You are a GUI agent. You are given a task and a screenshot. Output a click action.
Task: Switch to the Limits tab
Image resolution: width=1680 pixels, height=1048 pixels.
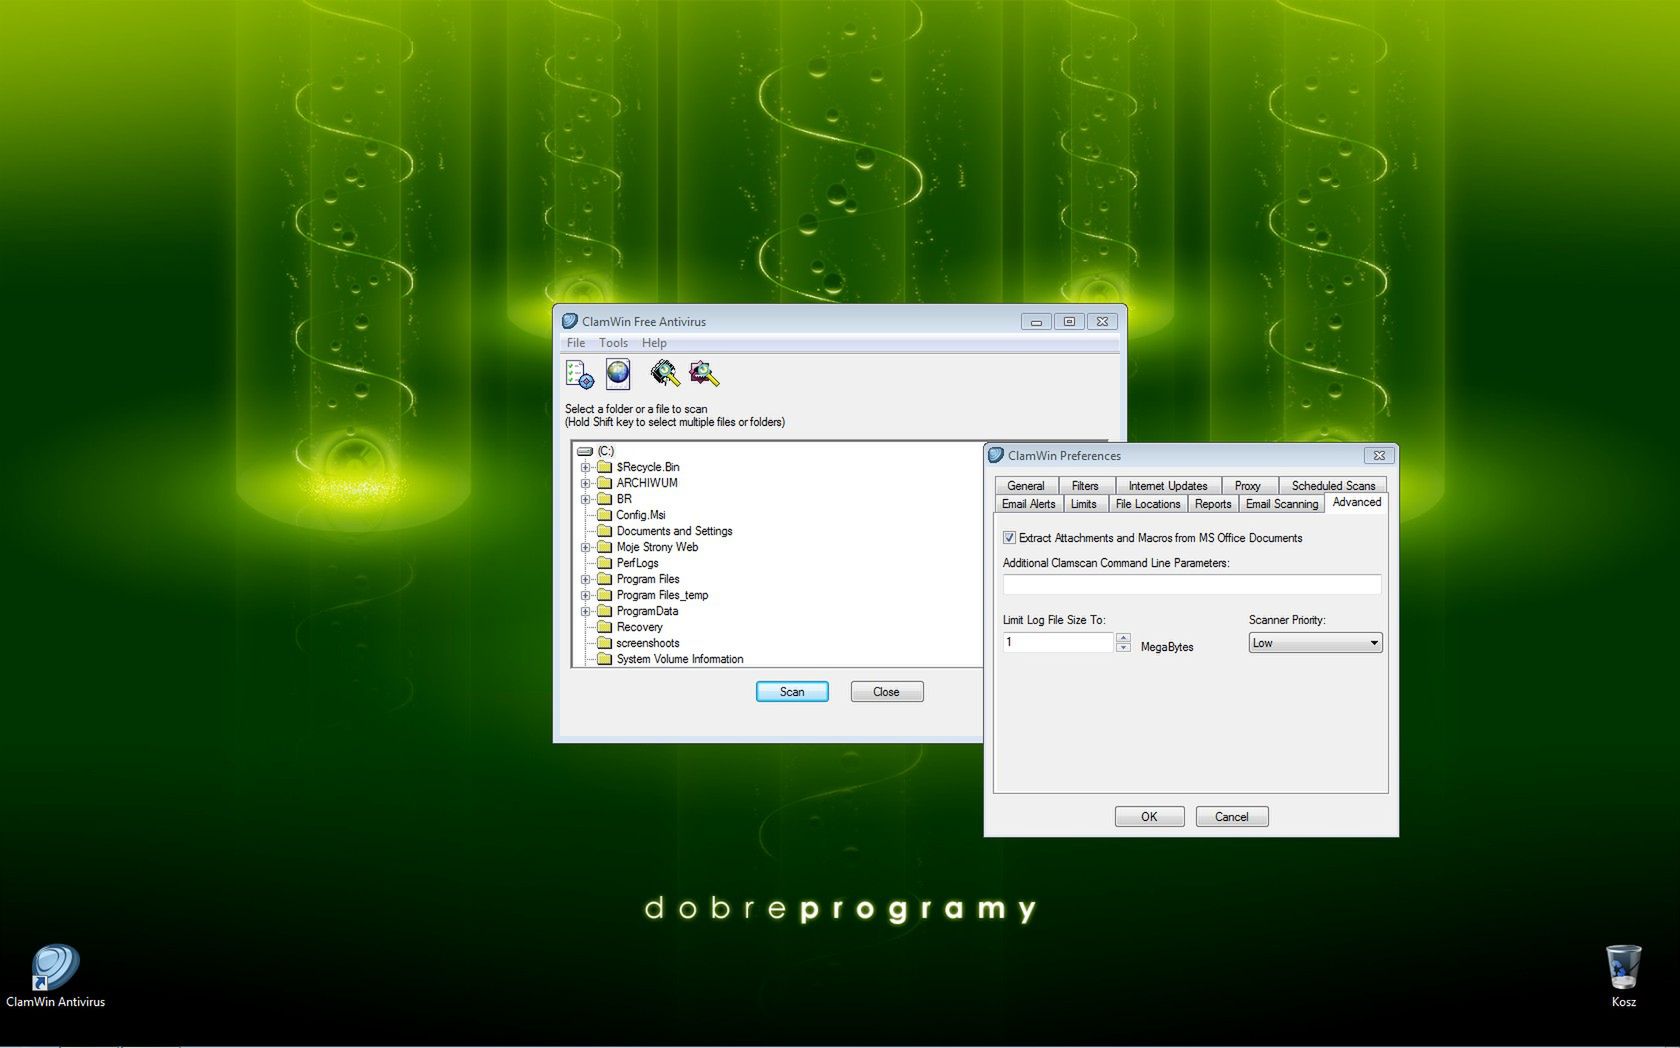click(1084, 504)
